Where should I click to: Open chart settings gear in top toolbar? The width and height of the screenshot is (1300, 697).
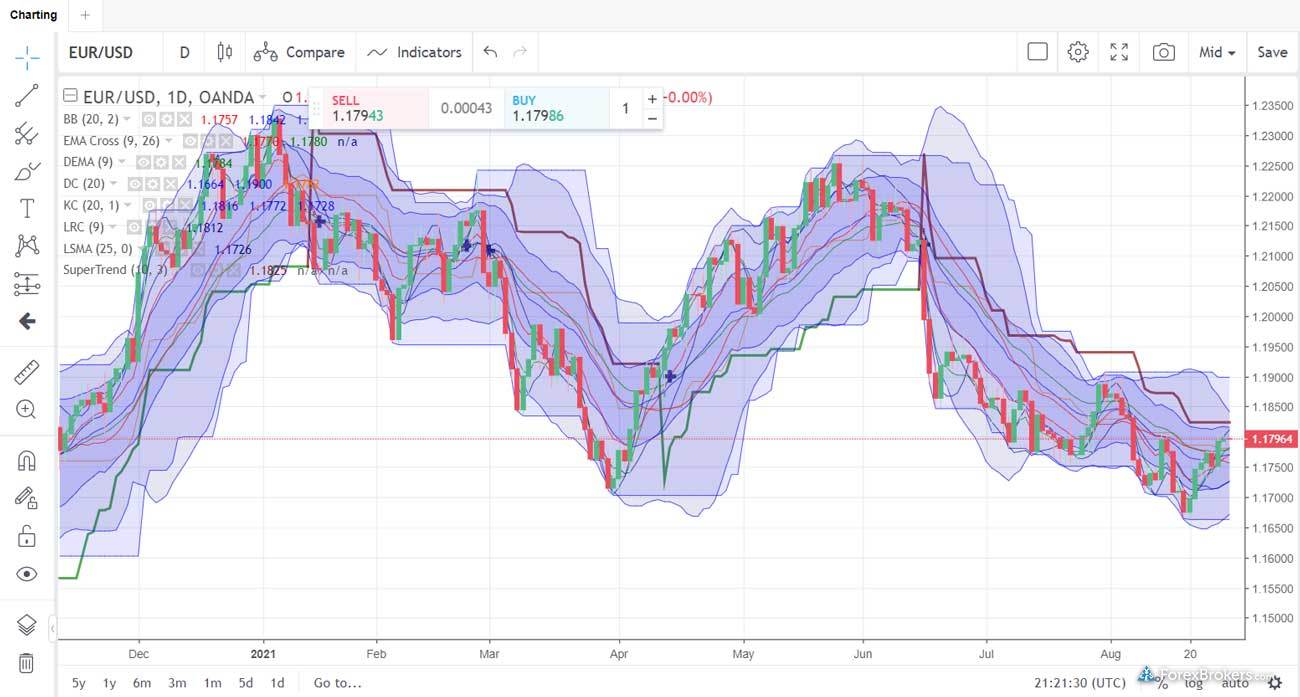point(1077,53)
